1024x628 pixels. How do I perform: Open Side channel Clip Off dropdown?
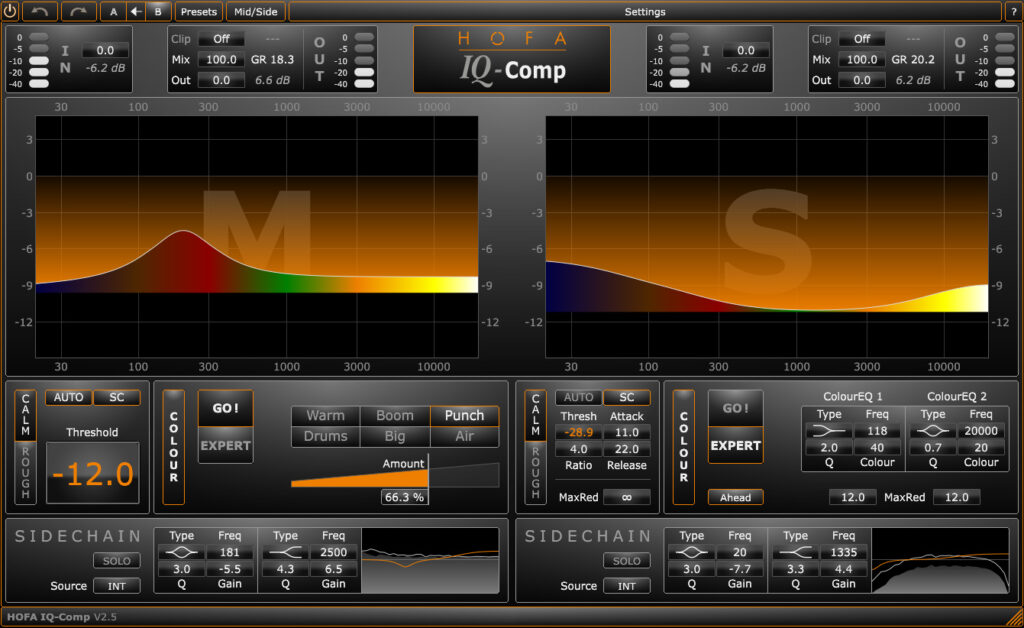(x=862, y=39)
